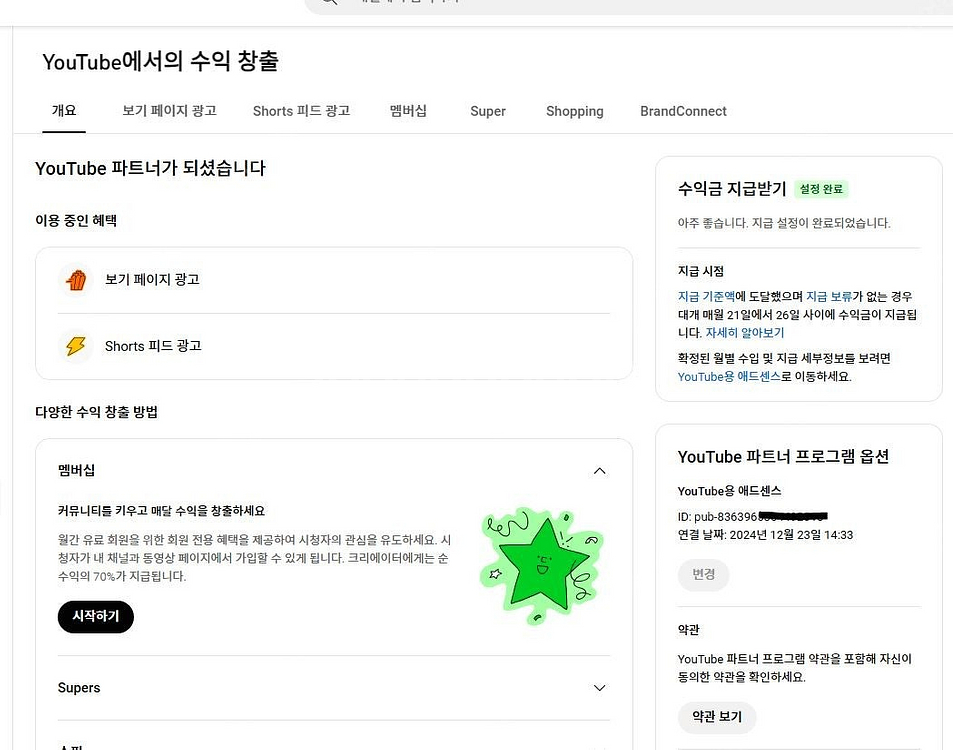
Task: Open the 지급 보류 link
Action: (x=829, y=297)
